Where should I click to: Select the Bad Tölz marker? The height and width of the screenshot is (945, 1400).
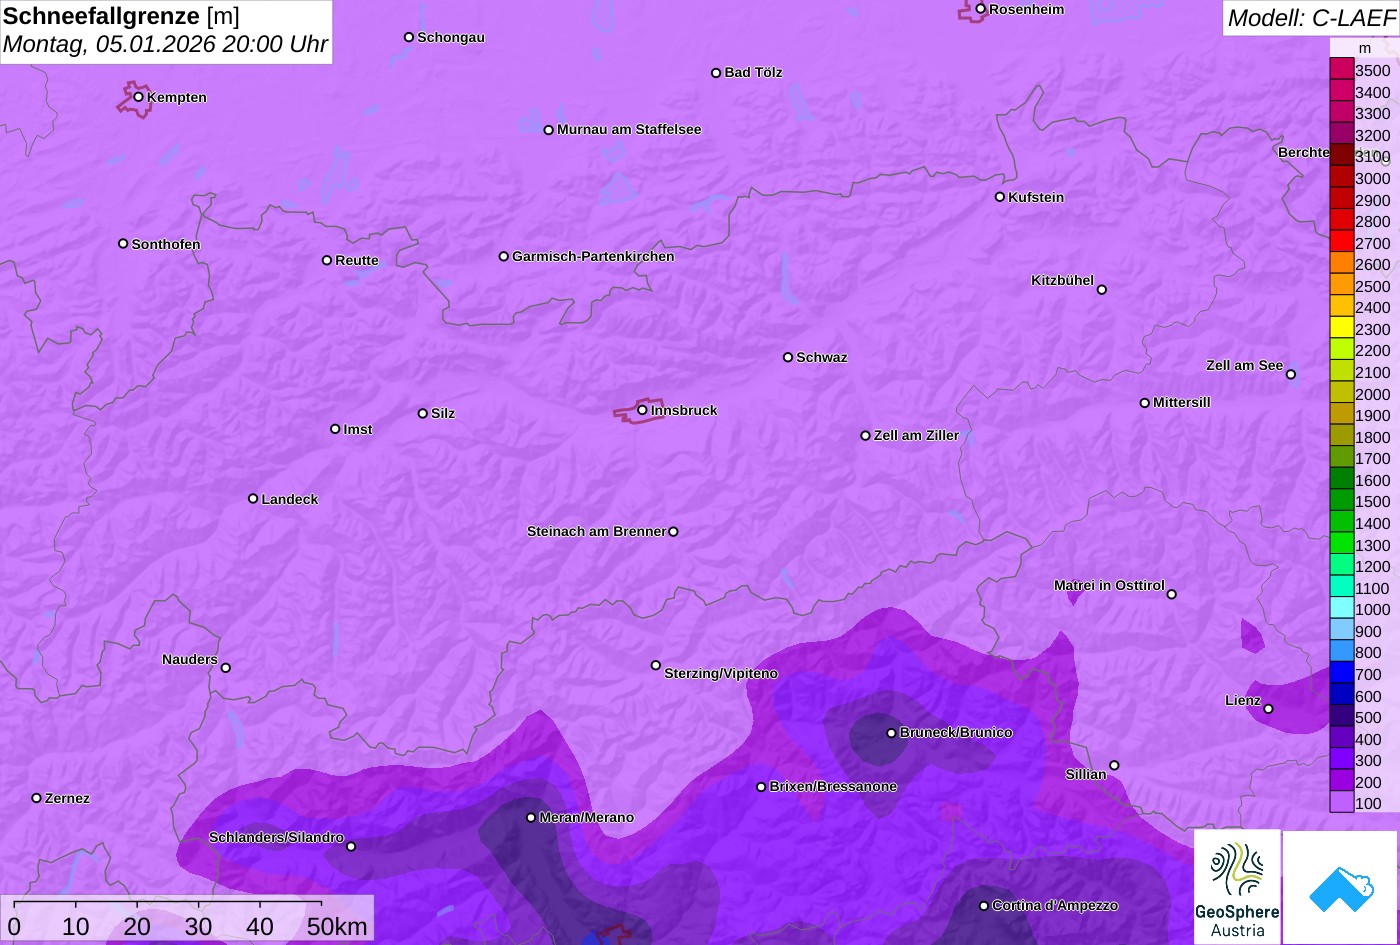click(x=716, y=73)
